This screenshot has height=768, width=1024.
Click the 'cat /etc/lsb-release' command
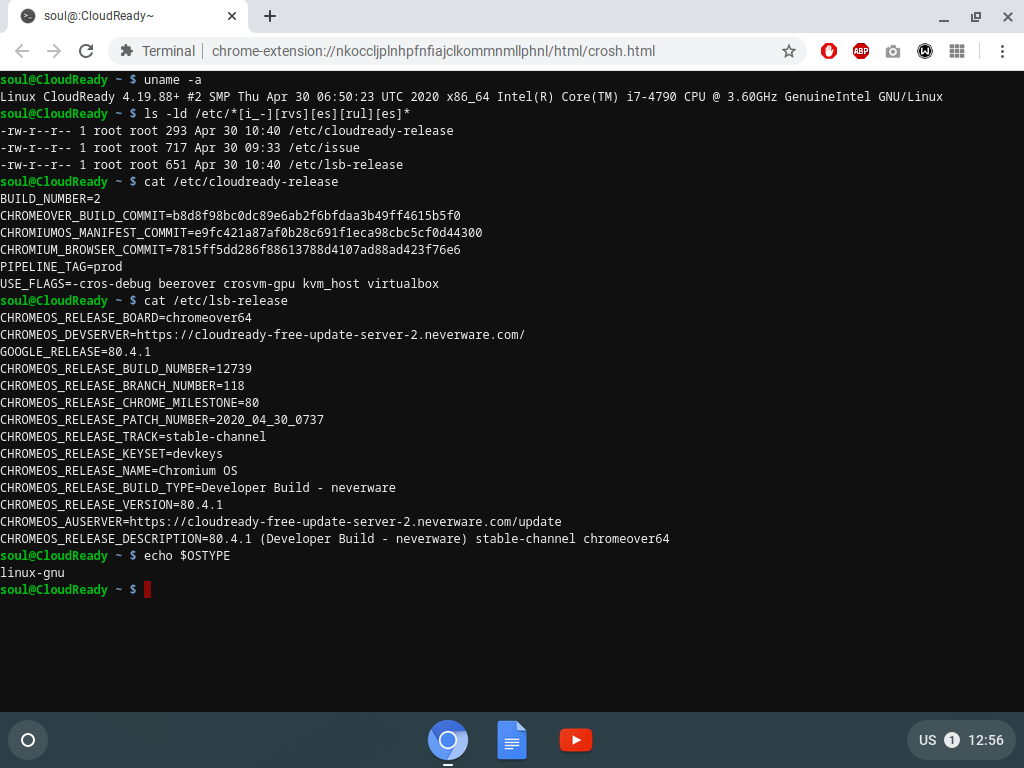(x=216, y=300)
